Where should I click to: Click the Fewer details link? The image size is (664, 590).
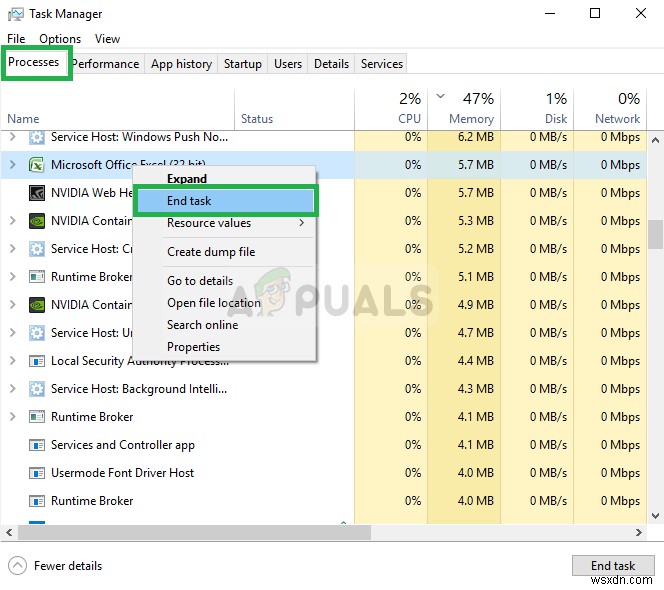68,566
